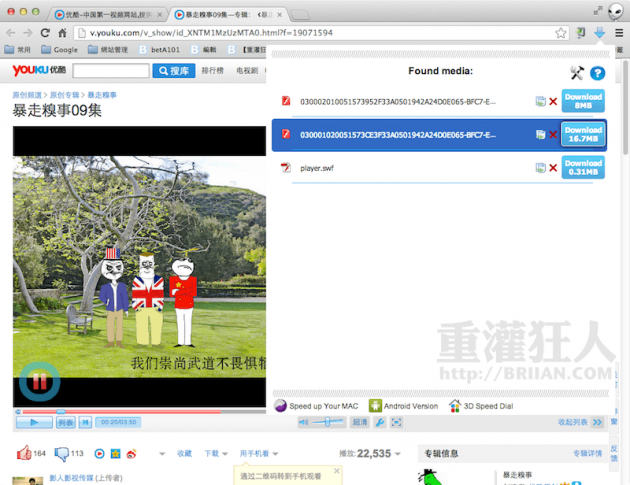Close the 暴走糗事09集 tab
Image resolution: width=630 pixels, height=485 pixels.
coord(279,15)
